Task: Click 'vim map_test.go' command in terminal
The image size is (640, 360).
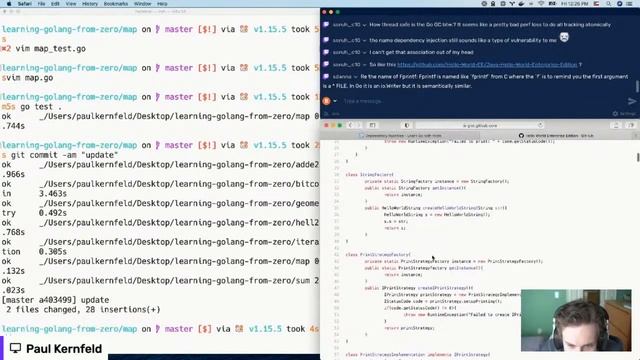Action: tap(51, 49)
